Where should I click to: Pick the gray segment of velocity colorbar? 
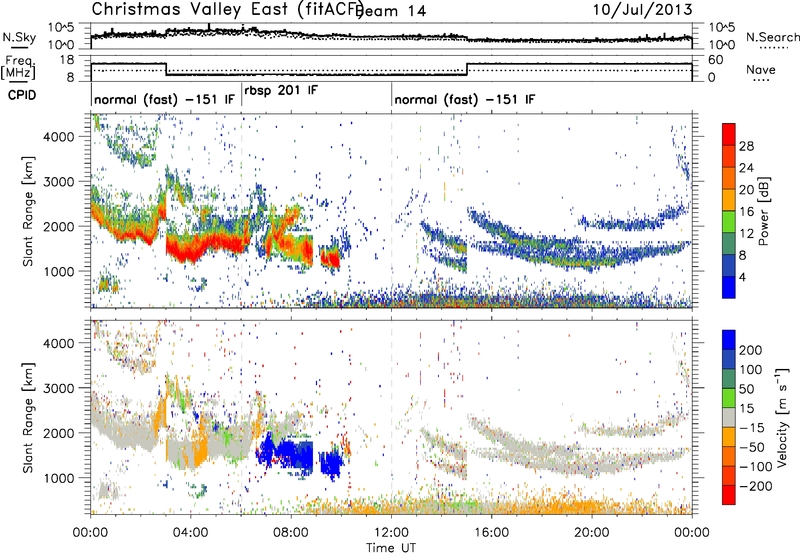click(729, 417)
